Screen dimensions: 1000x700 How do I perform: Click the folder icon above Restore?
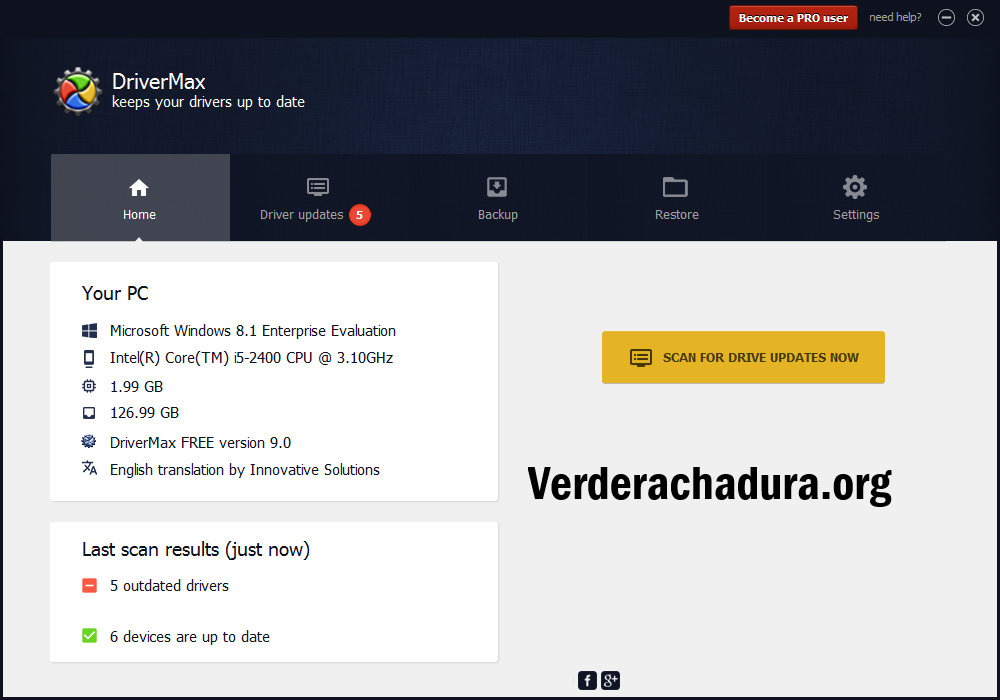[675, 187]
